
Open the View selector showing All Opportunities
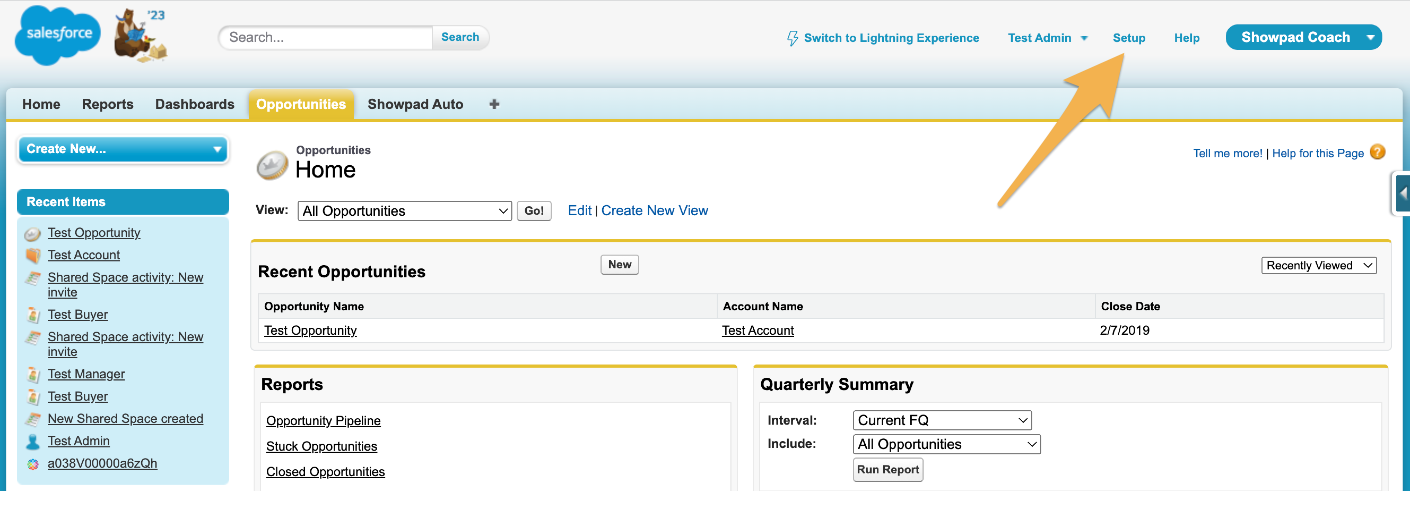click(x=405, y=211)
